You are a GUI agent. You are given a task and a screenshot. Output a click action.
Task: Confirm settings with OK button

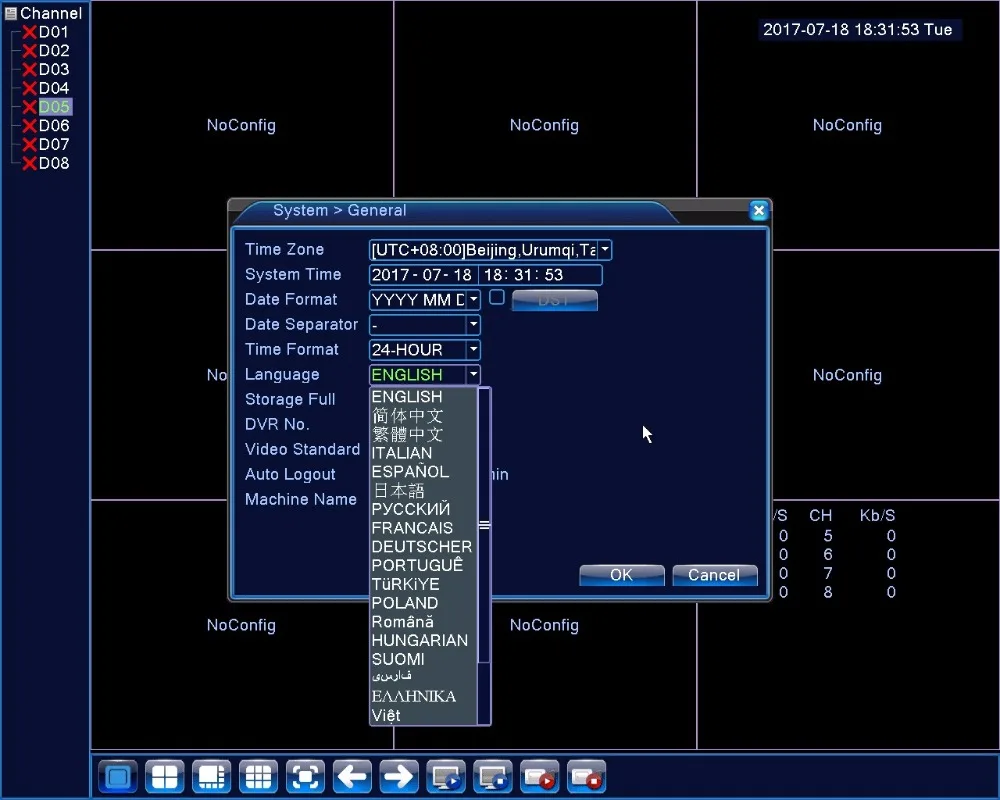point(622,575)
